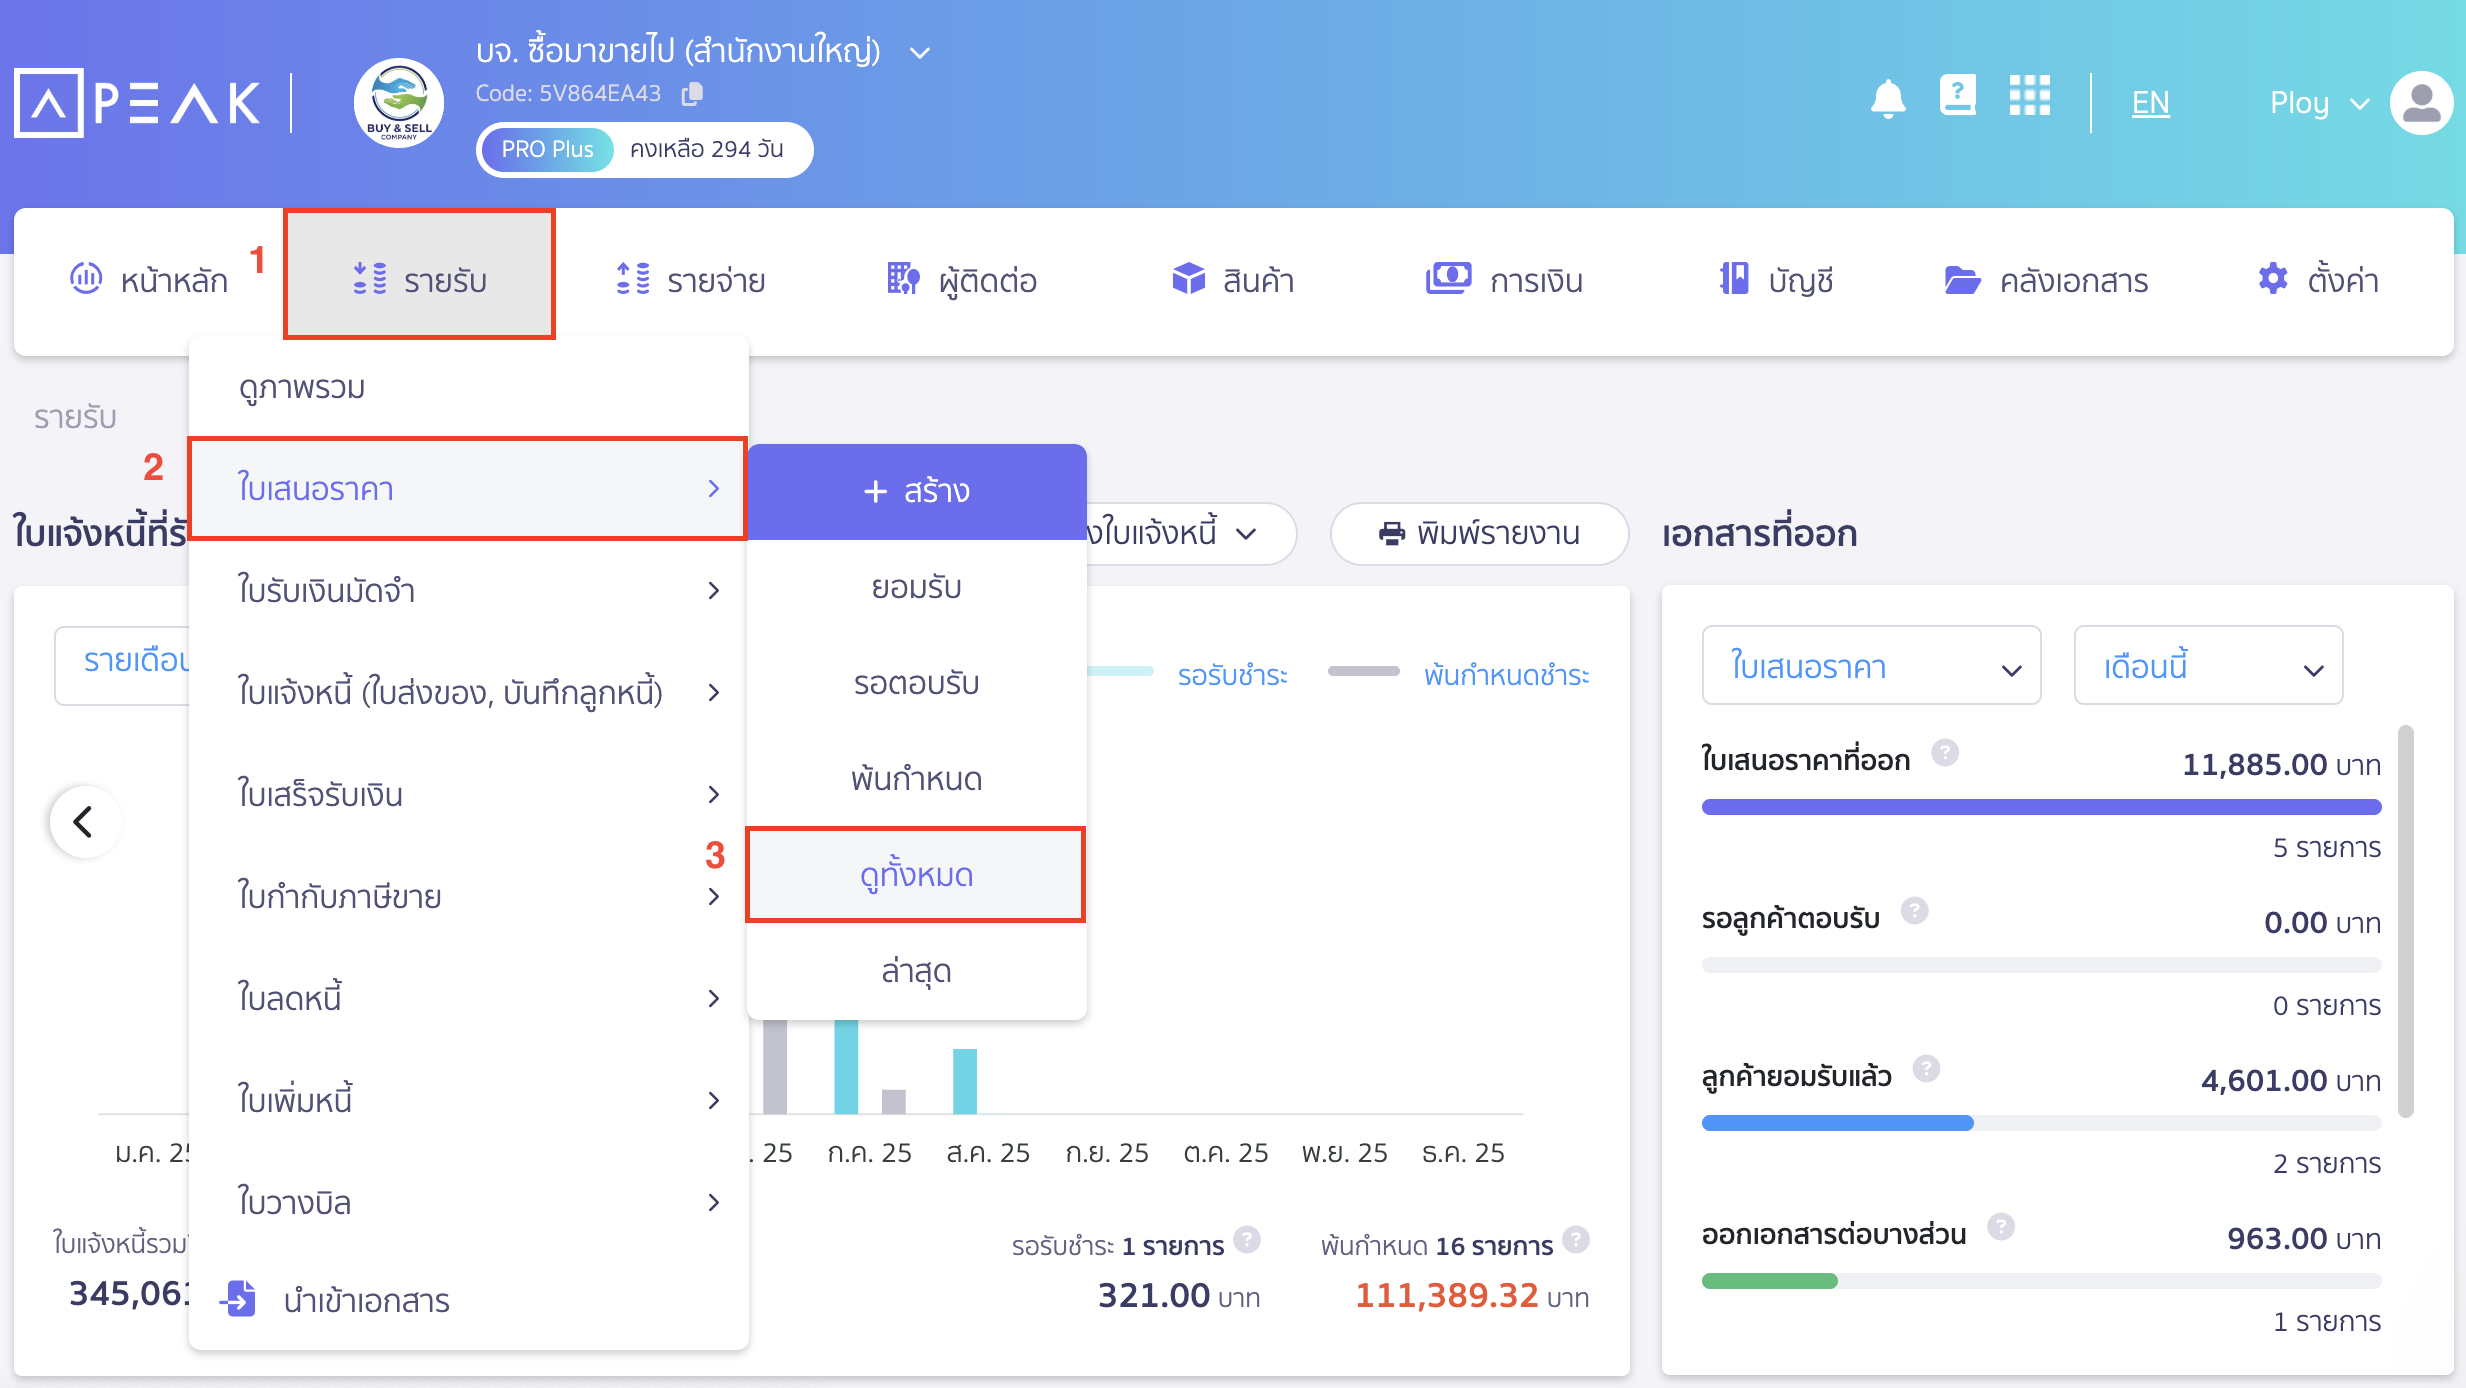This screenshot has width=2466, height=1388.
Task: Click the บัญชี ledger icon
Action: (1734, 279)
